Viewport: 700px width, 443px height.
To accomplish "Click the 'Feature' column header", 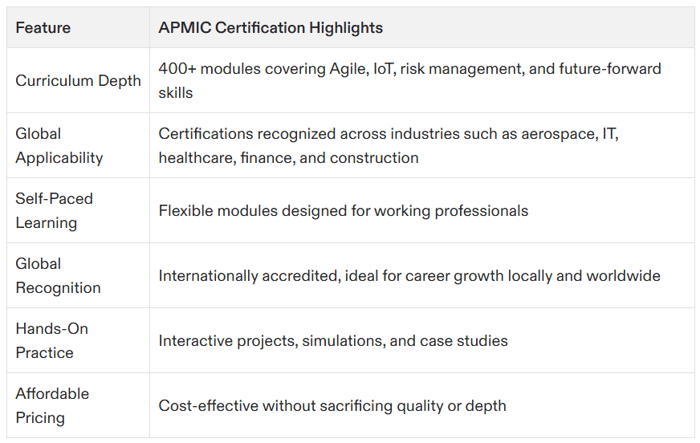I will coord(43,27).
